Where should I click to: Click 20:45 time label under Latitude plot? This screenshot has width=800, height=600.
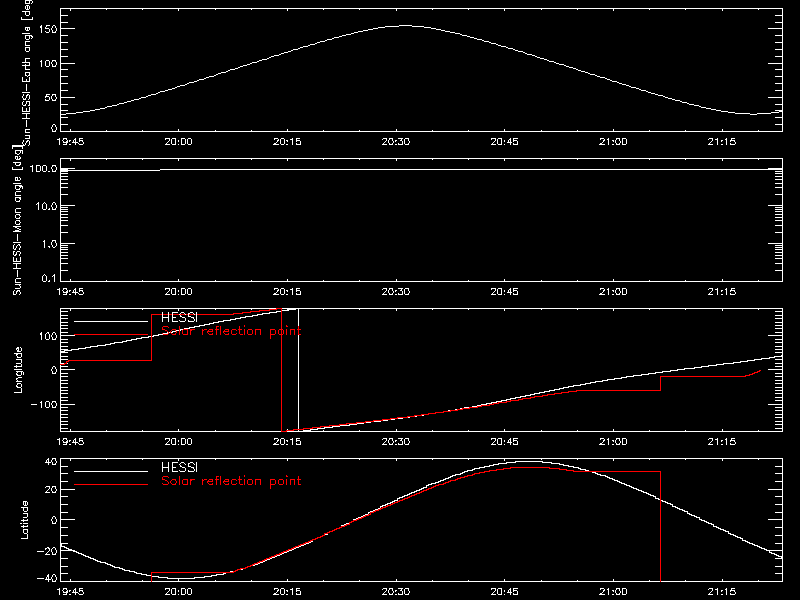click(504, 591)
